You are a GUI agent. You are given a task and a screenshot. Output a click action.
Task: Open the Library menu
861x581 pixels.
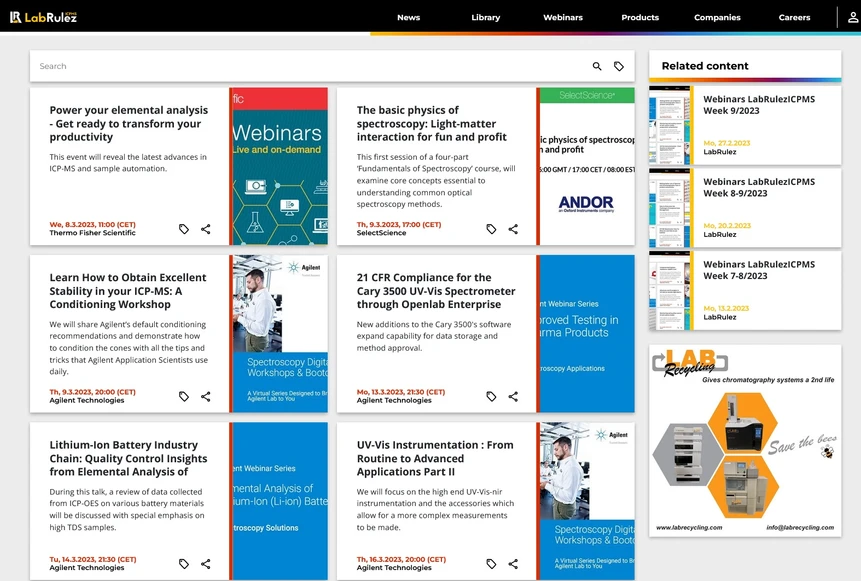pos(486,18)
